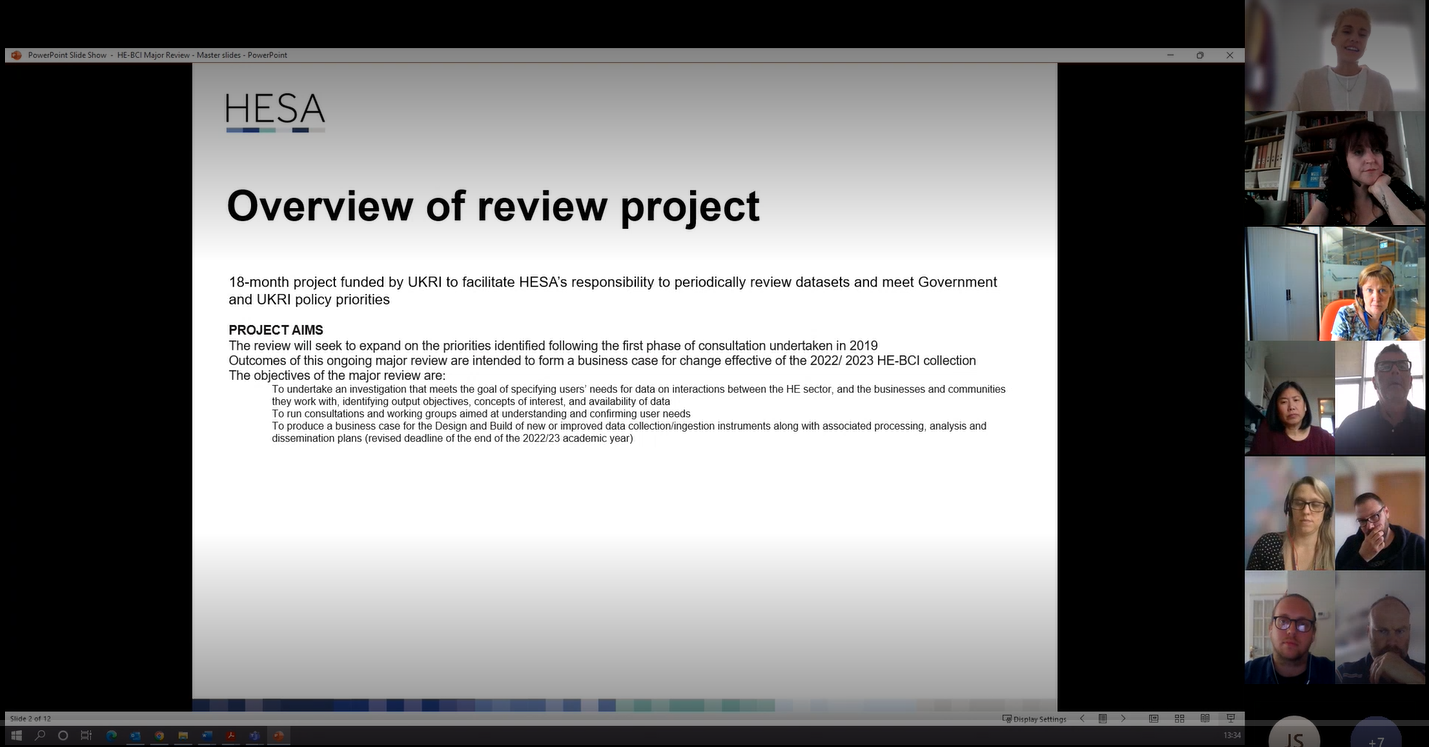Go to the previous slide arrow
Image resolution: width=1429 pixels, height=747 pixels.
click(x=1082, y=719)
